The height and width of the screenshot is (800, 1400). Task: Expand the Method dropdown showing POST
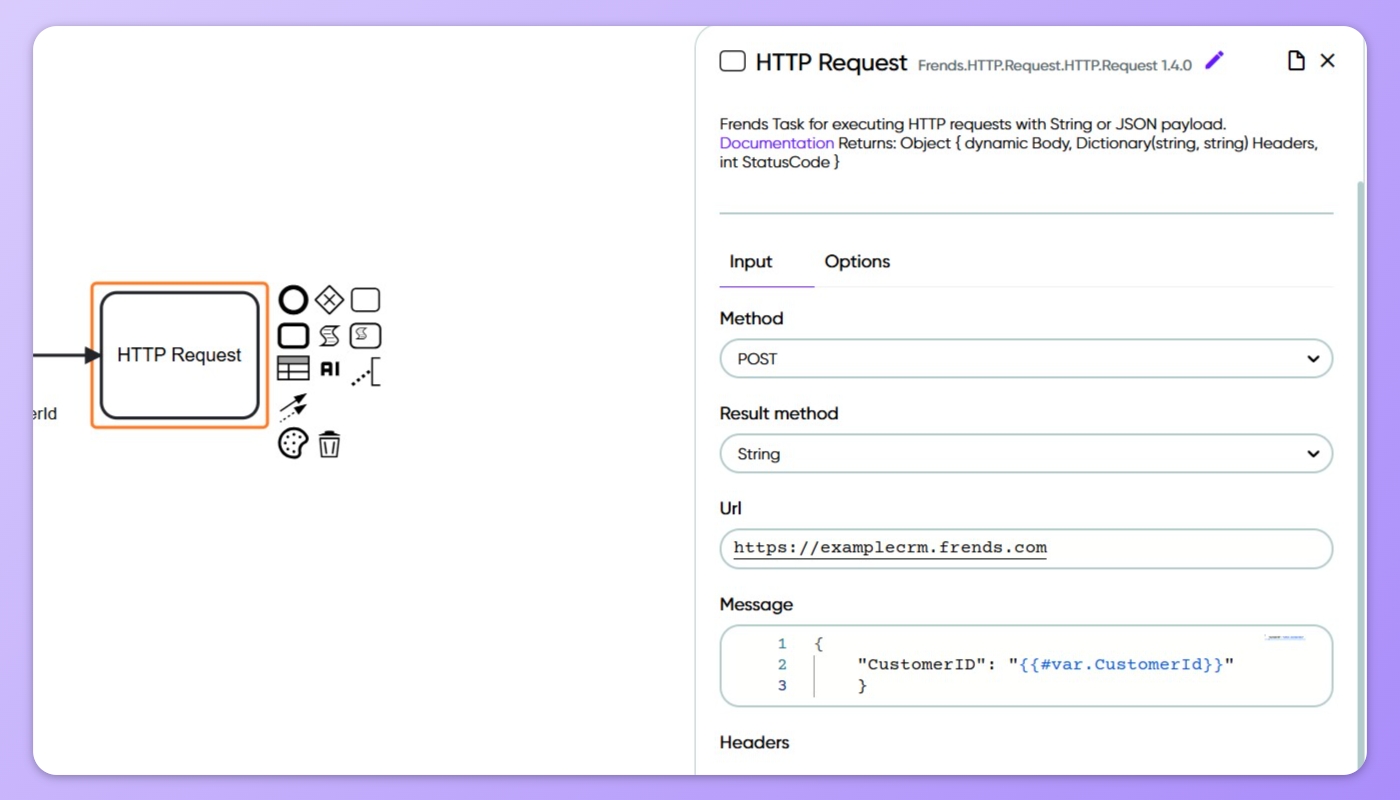(x=1025, y=359)
